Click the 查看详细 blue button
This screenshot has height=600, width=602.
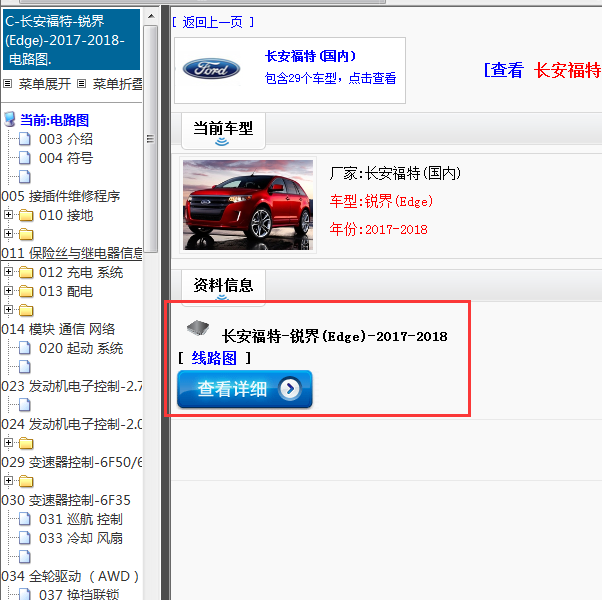coord(245,389)
